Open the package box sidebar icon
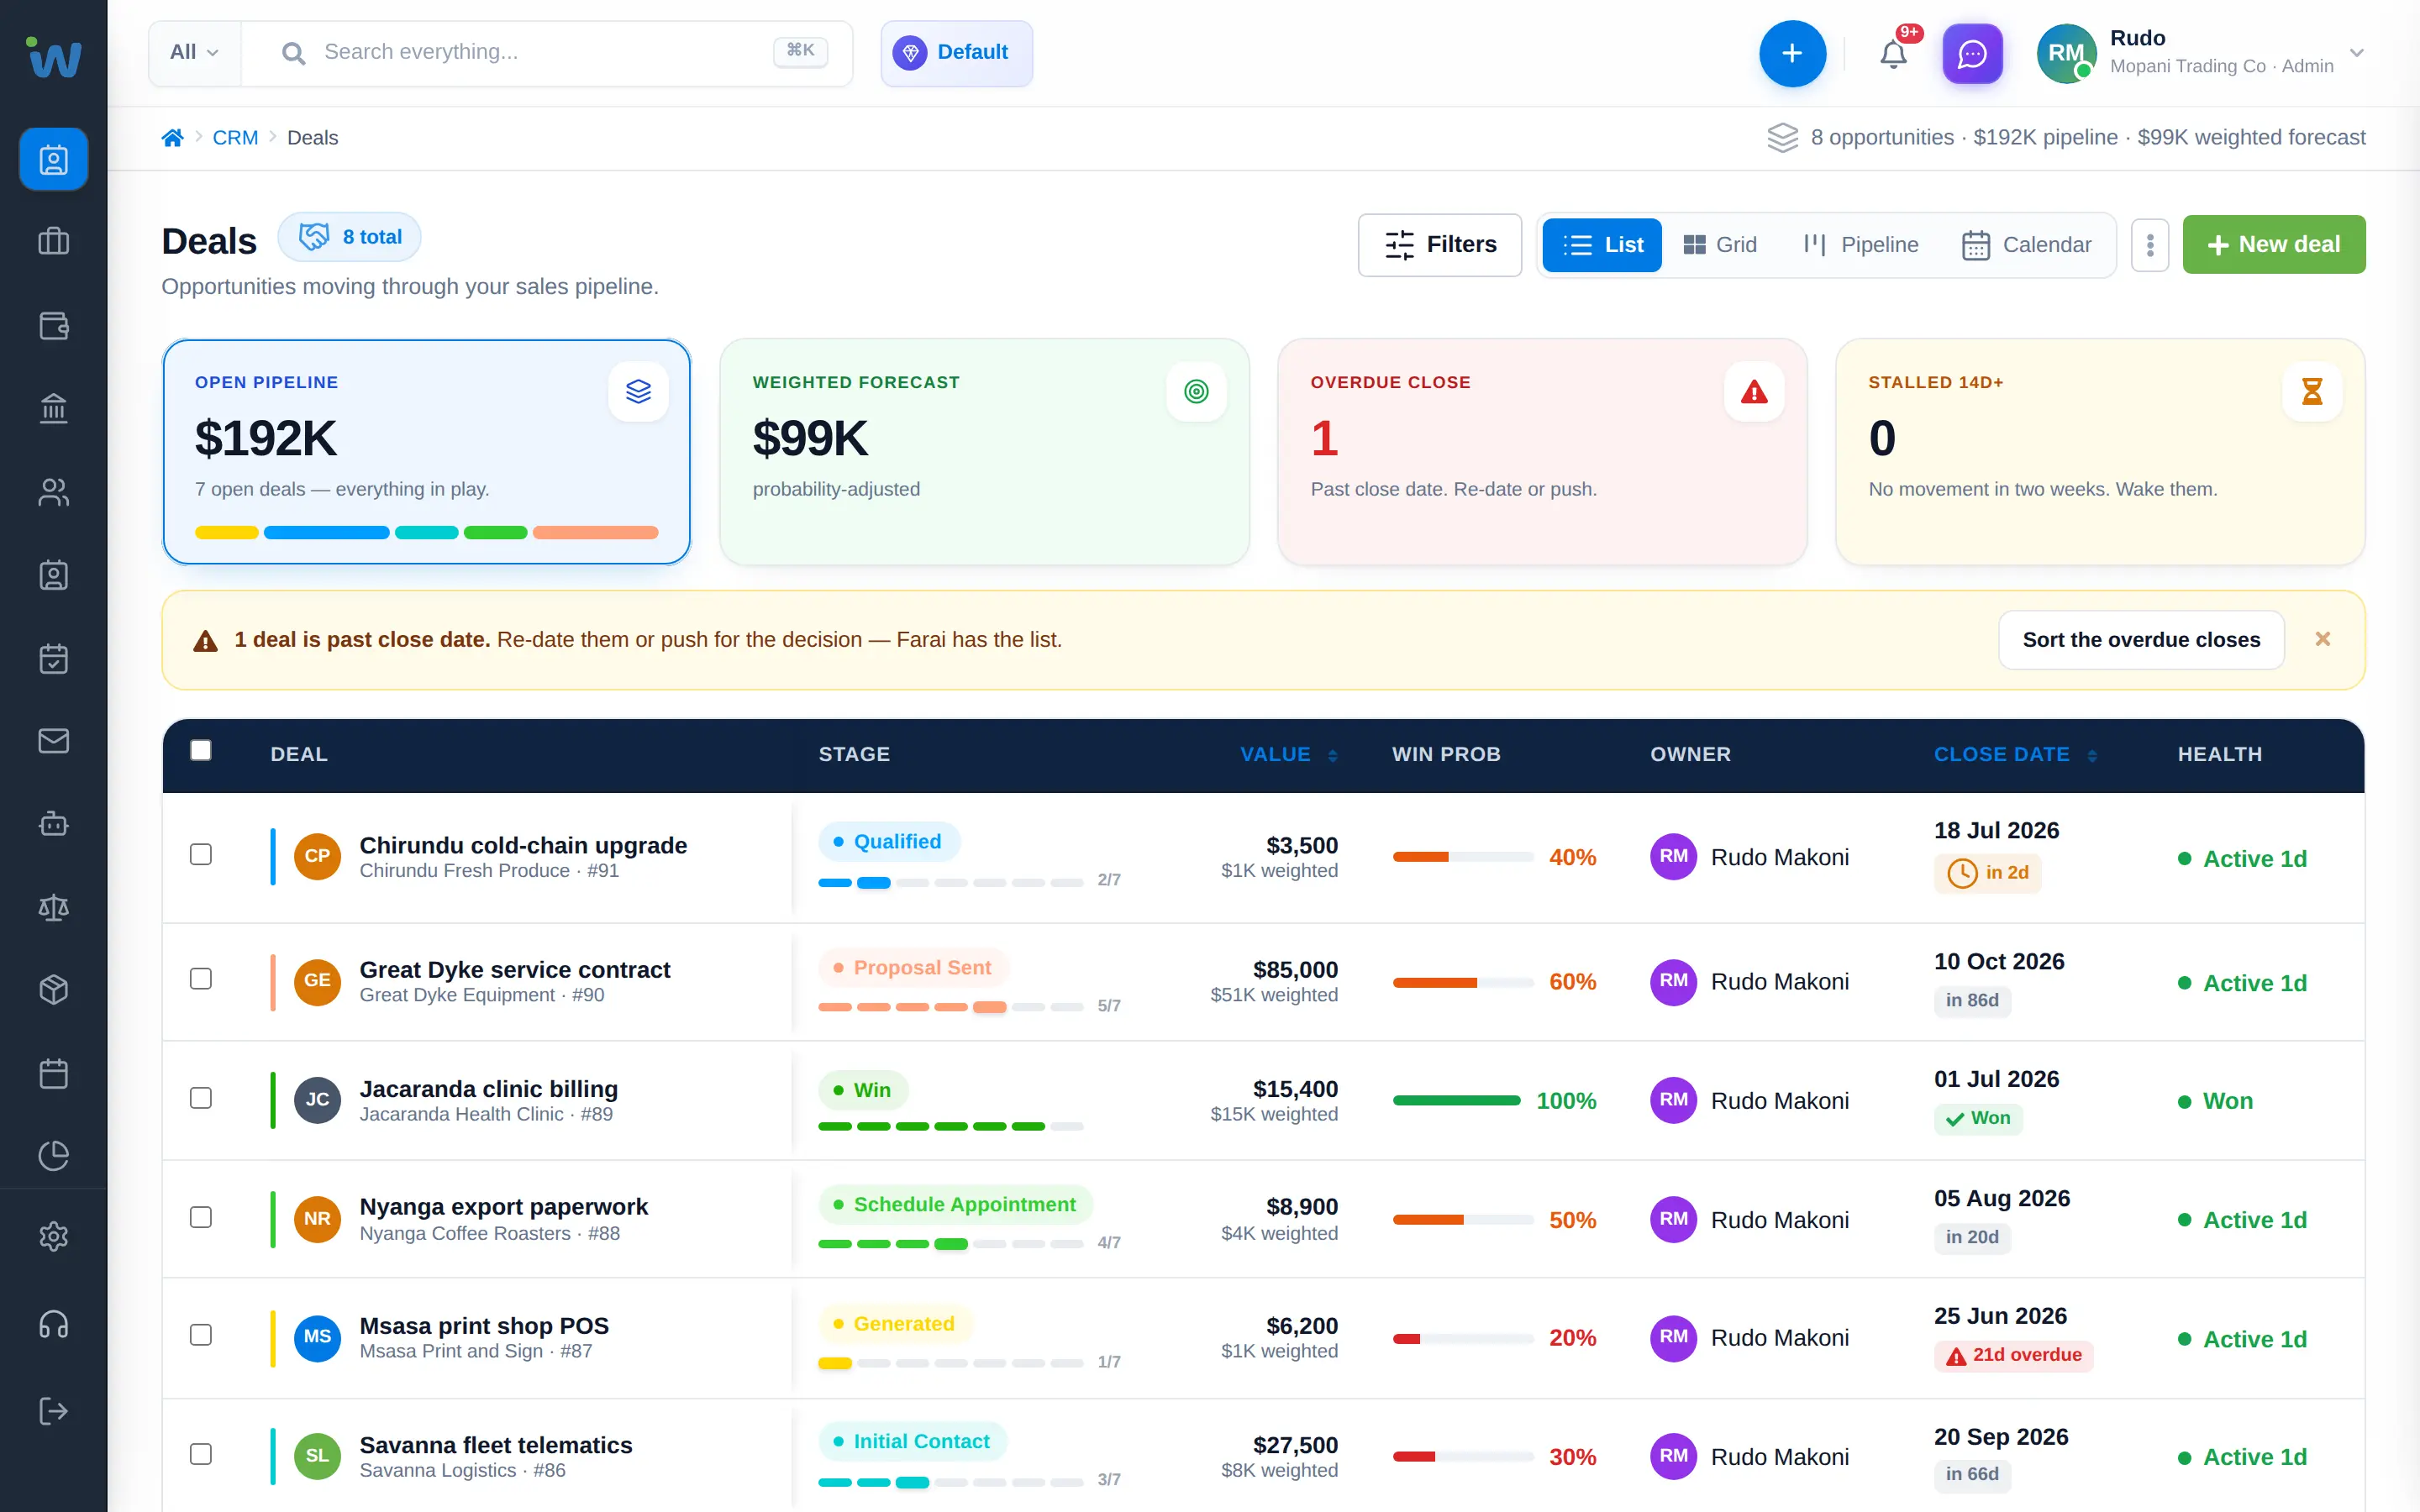 [53, 989]
